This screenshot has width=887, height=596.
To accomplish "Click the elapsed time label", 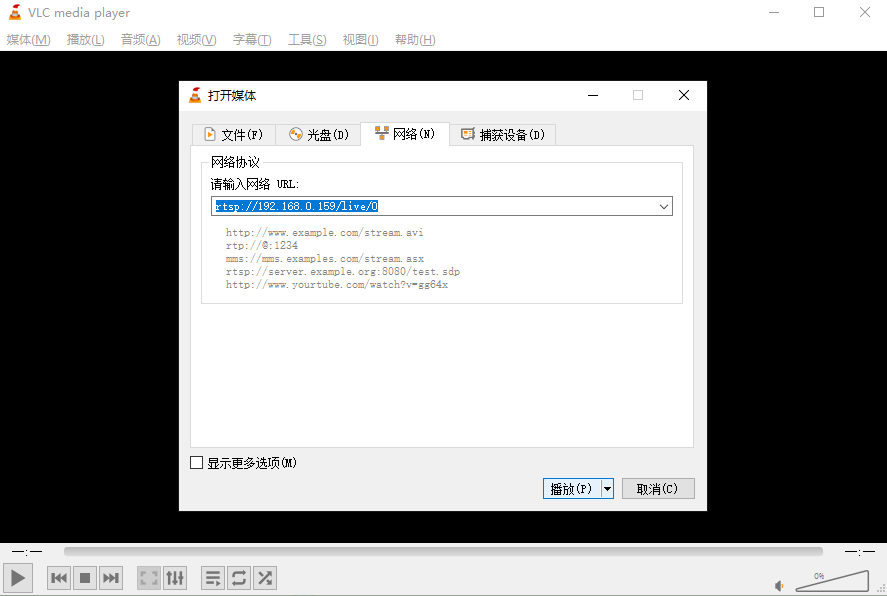I will point(27,551).
